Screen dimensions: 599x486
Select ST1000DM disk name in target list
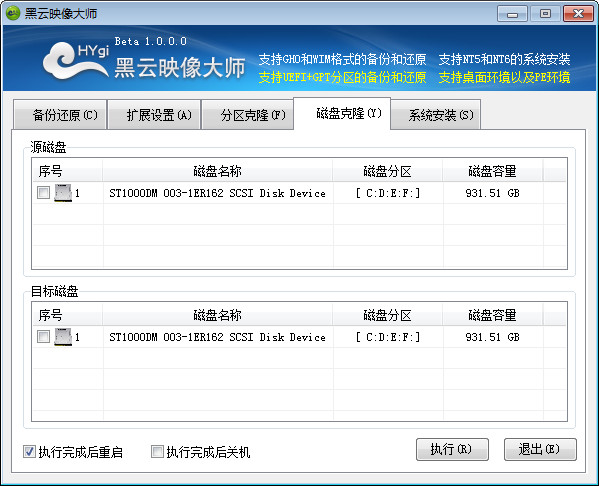pos(217,337)
